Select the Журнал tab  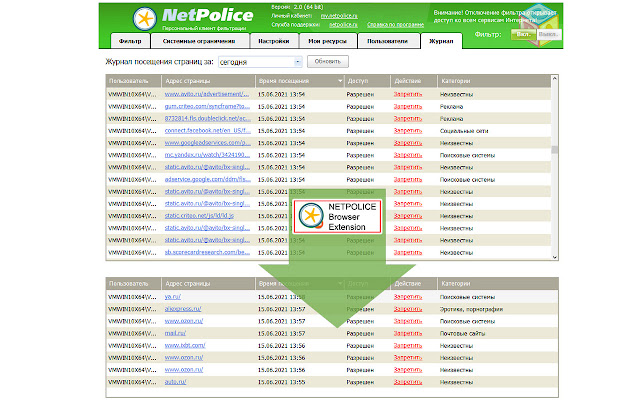[441, 41]
